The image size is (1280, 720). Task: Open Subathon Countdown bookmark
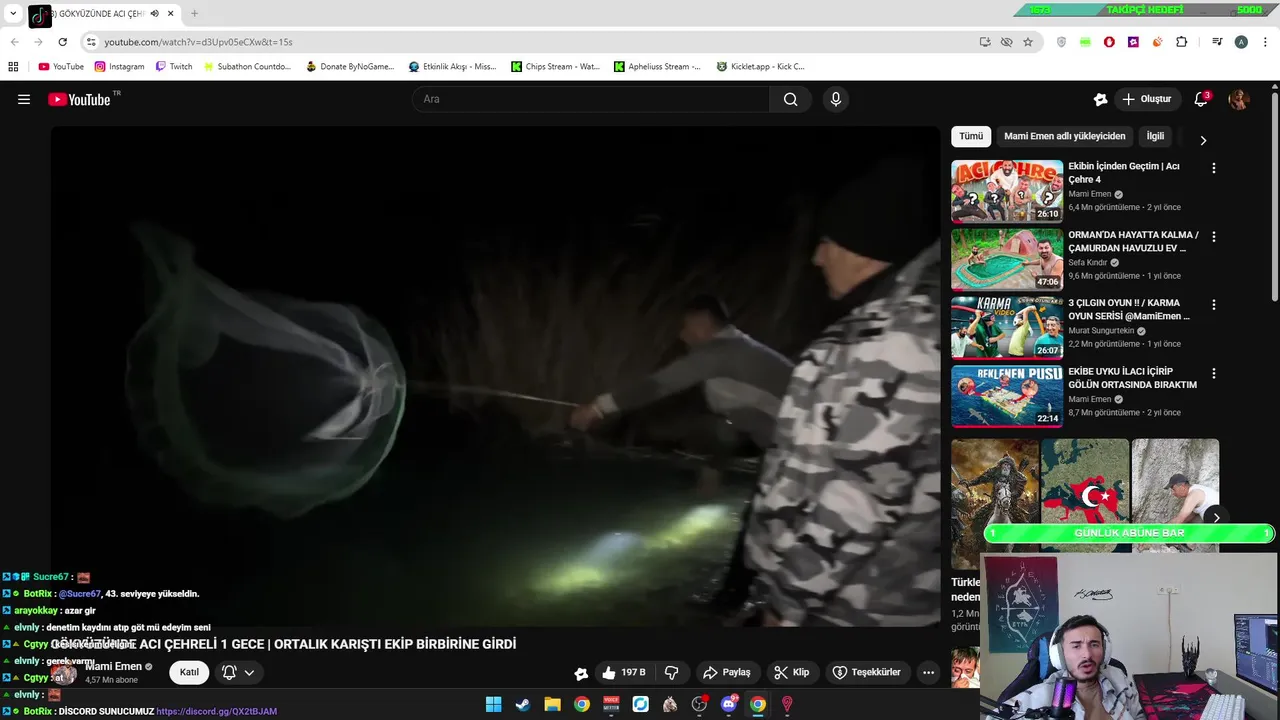click(x=246, y=67)
